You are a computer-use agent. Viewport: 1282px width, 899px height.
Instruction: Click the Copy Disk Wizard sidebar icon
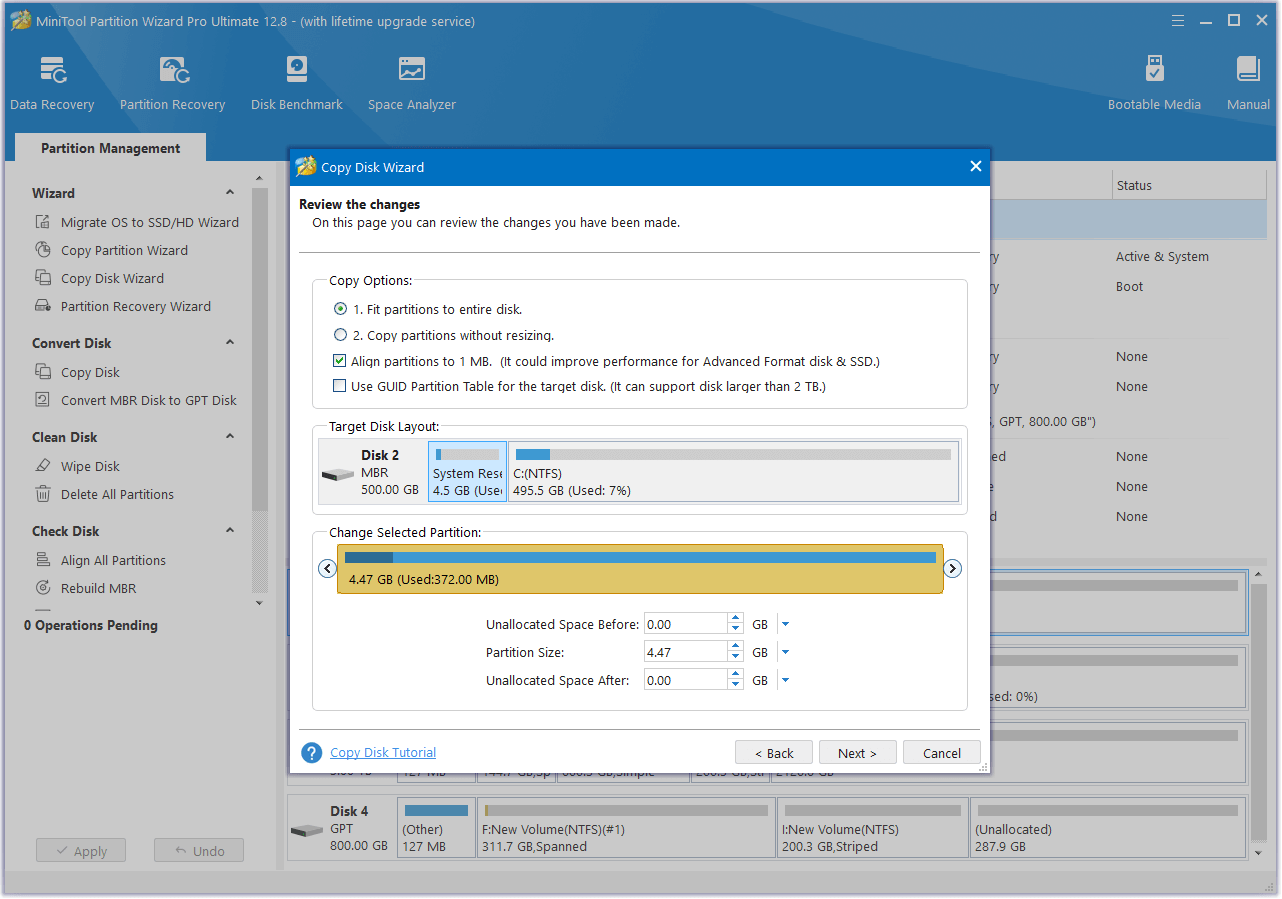[x=43, y=278]
